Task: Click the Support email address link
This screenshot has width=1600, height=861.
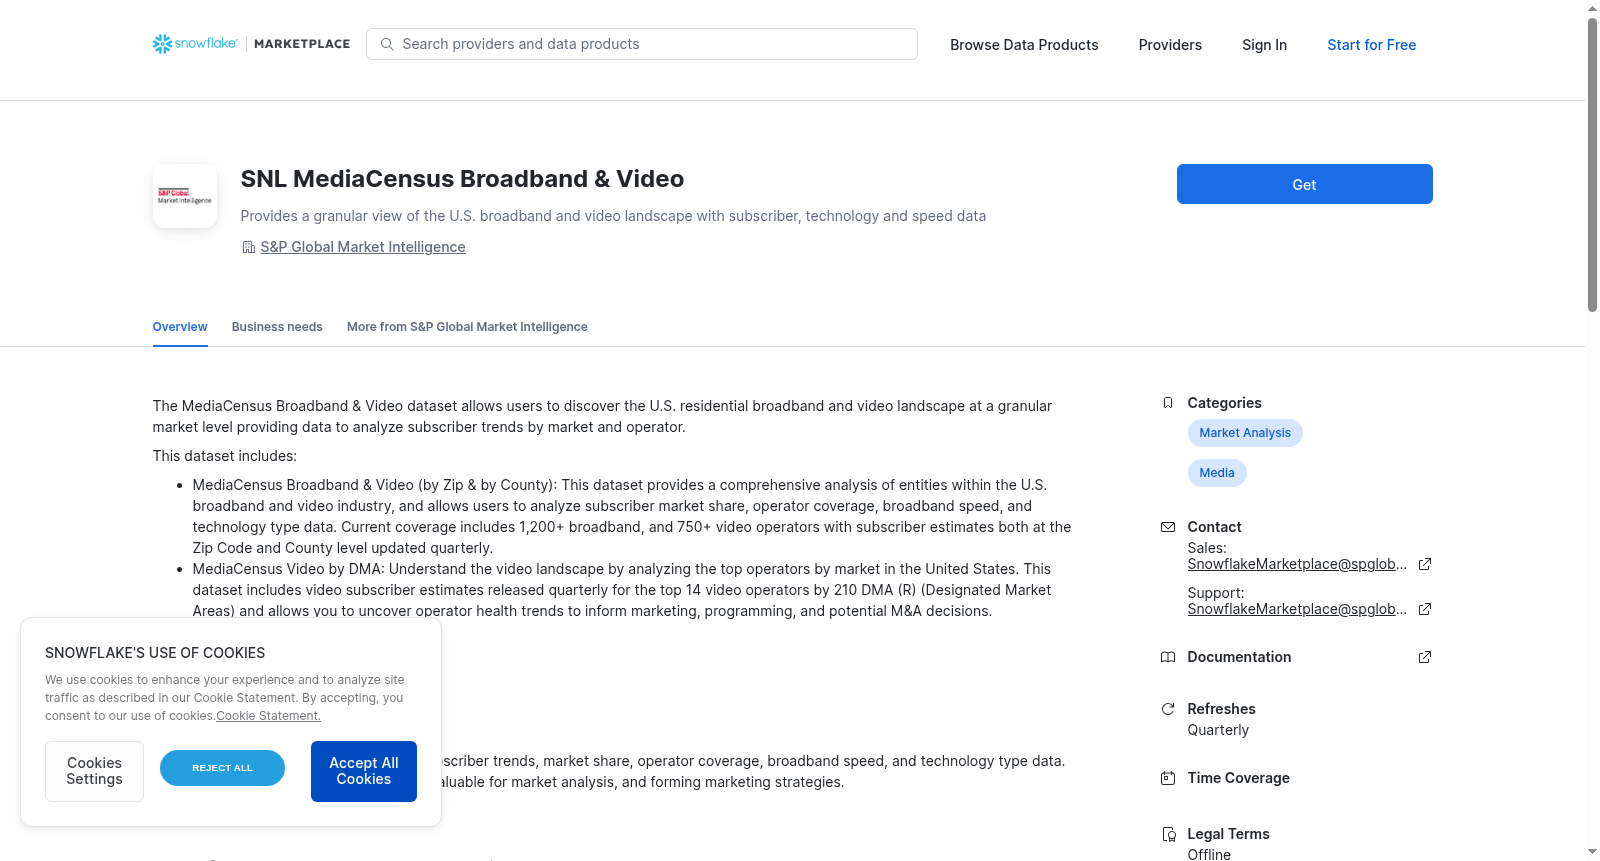Action: tap(1297, 609)
